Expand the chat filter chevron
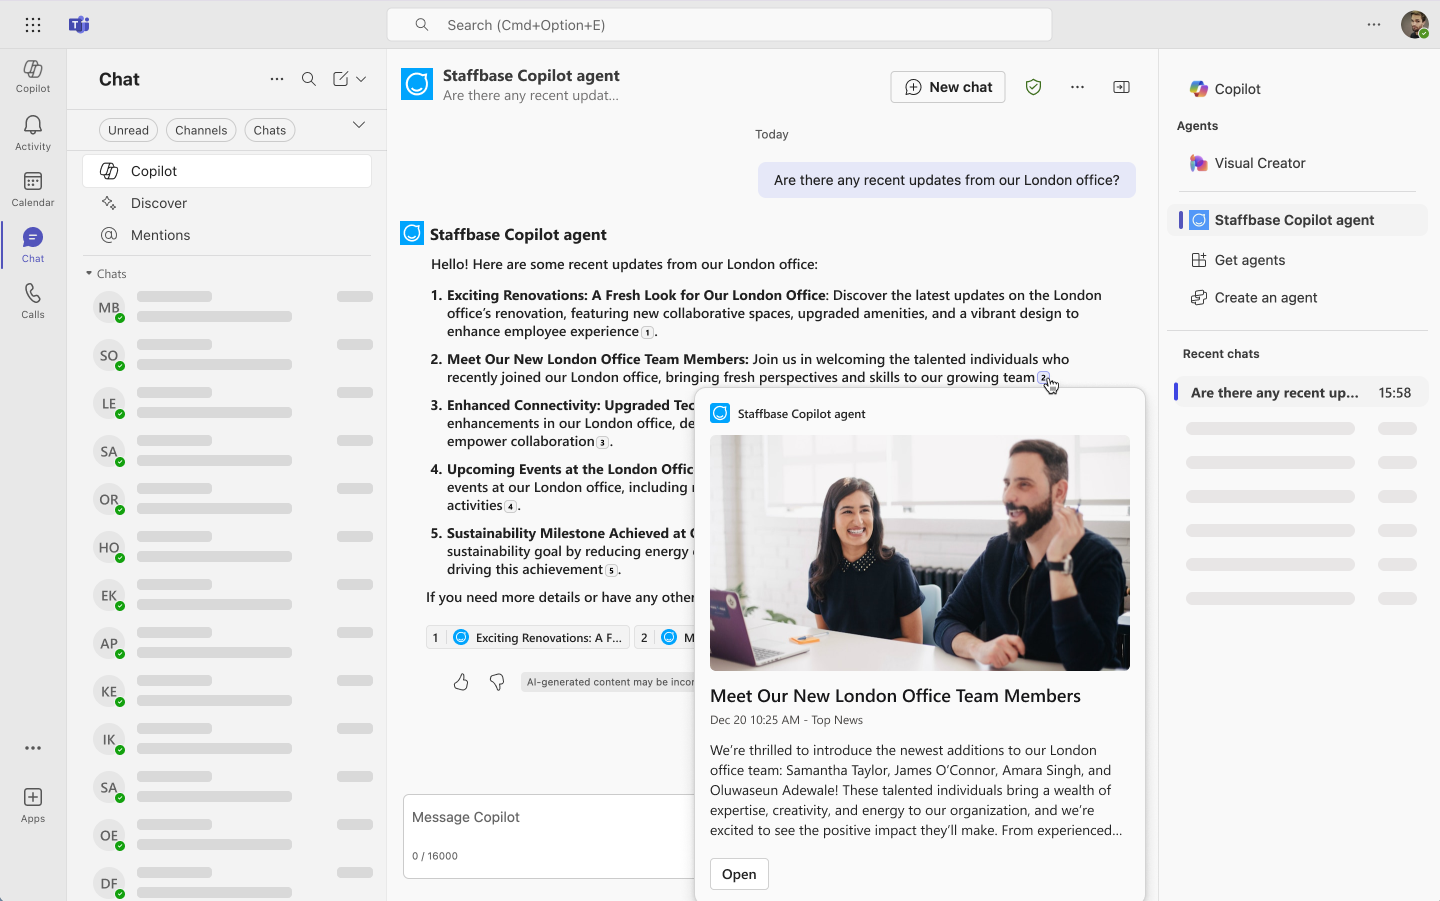 tap(359, 125)
